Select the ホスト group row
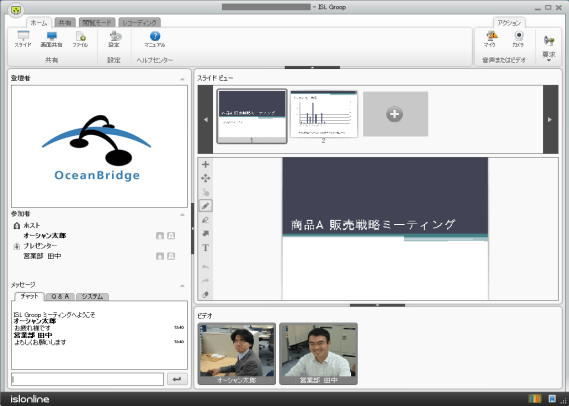Screen dimensions: 569x406 (32, 225)
